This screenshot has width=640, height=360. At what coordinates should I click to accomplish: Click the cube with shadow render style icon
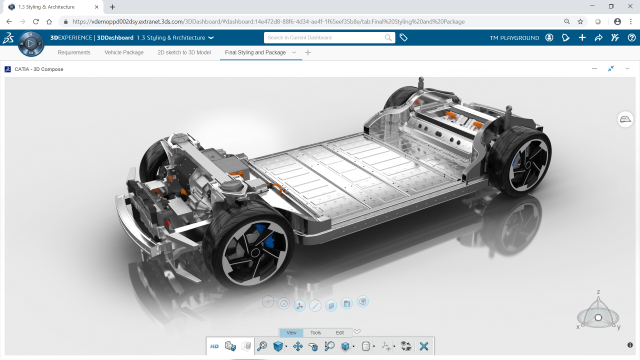(x=345, y=346)
